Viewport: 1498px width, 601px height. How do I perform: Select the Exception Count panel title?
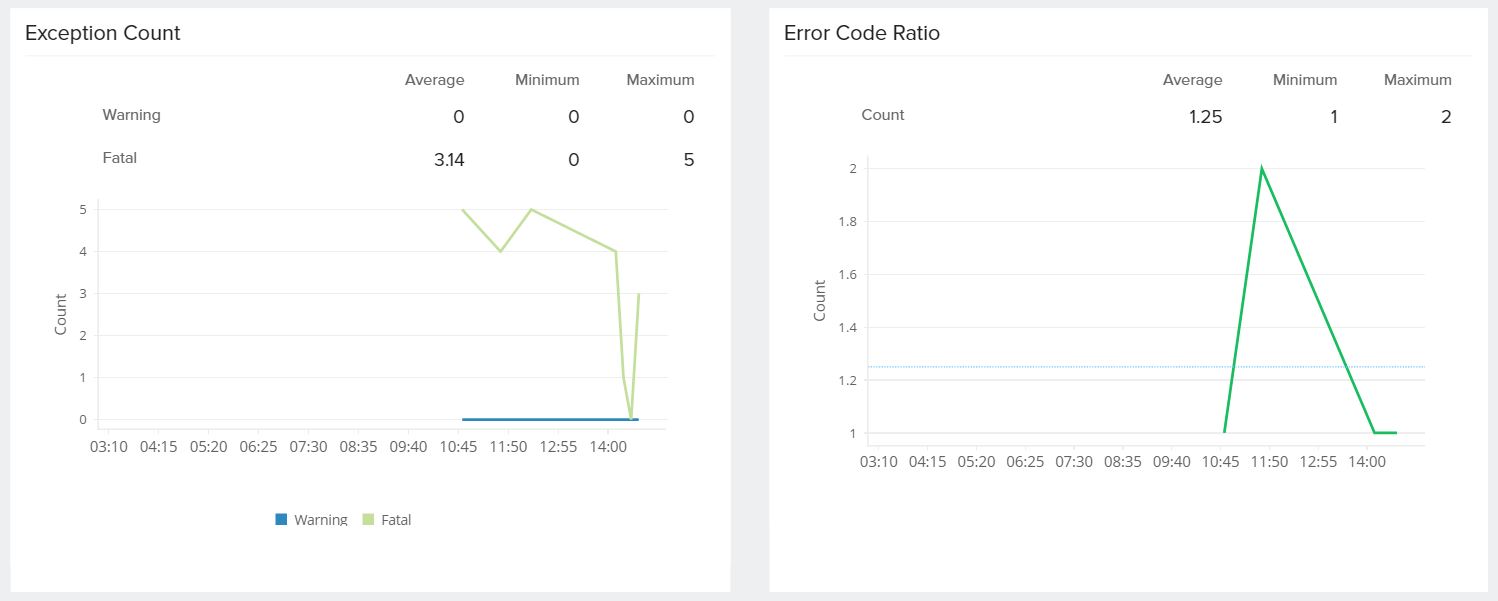pyautogui.click(x=102, y=33)
